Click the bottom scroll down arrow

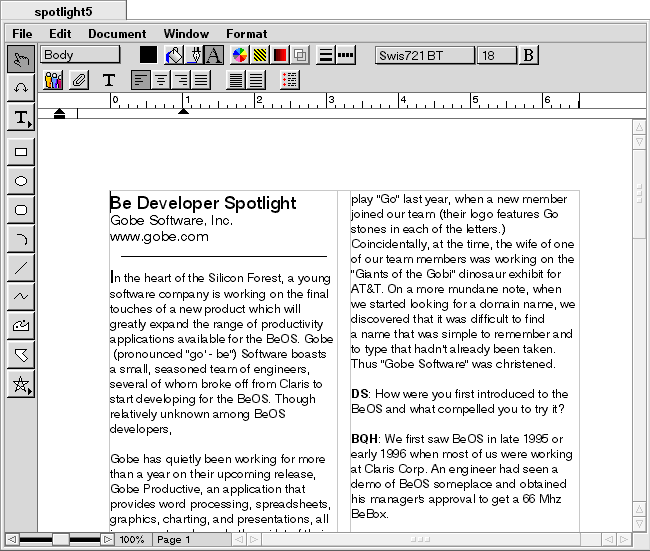pos(639,524)
